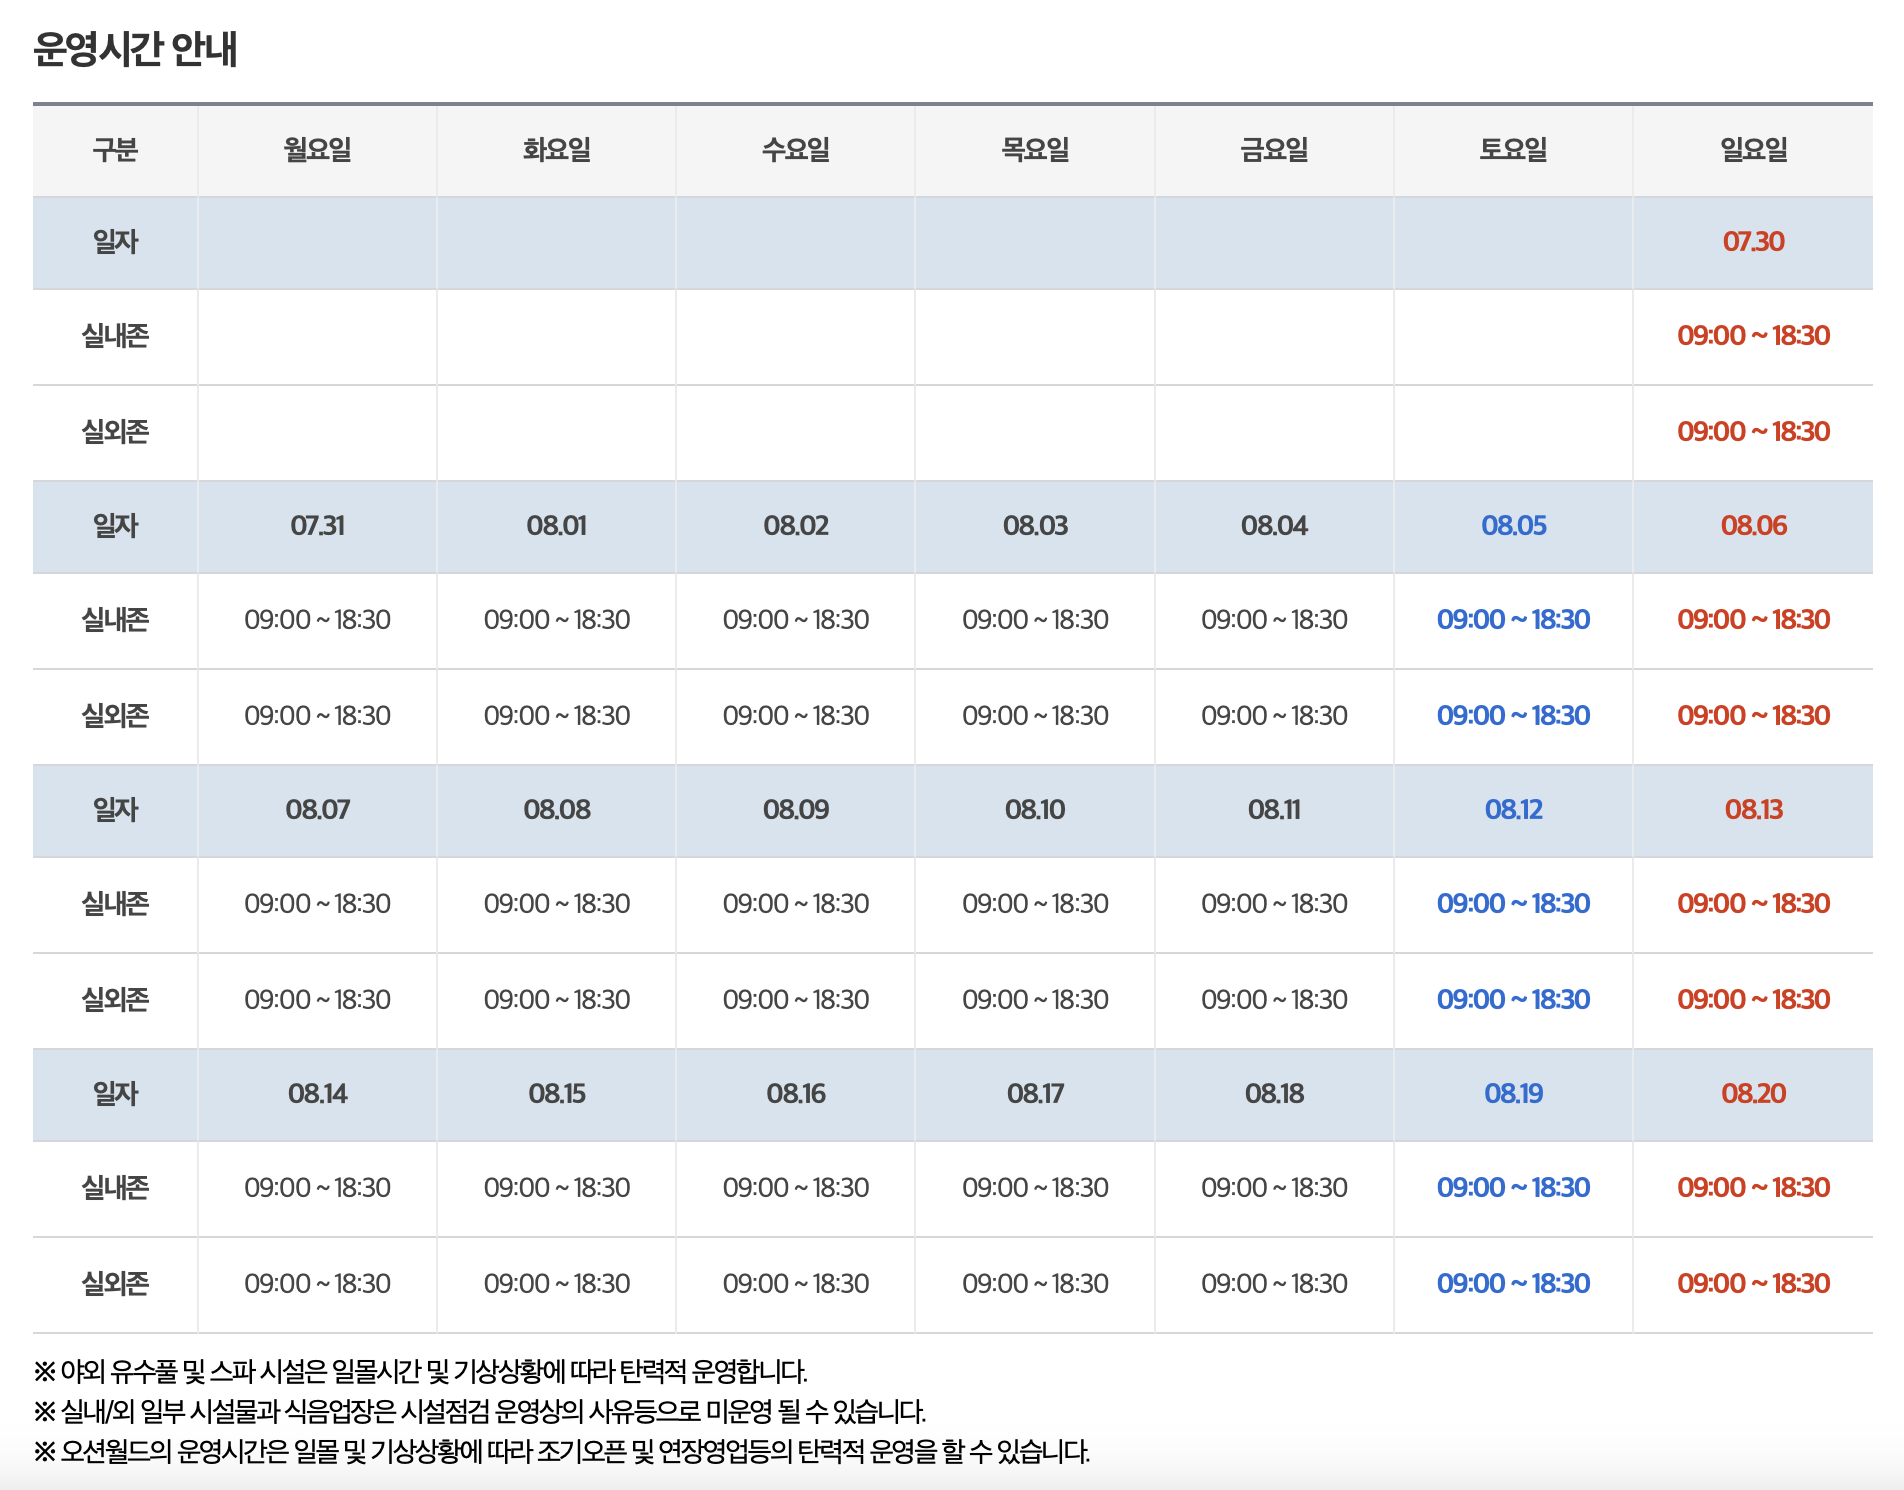Screen dimensions: 1904x1490
Task: Click the blue Saturday date '08.19'
Action: (x=1514, y=1094)
